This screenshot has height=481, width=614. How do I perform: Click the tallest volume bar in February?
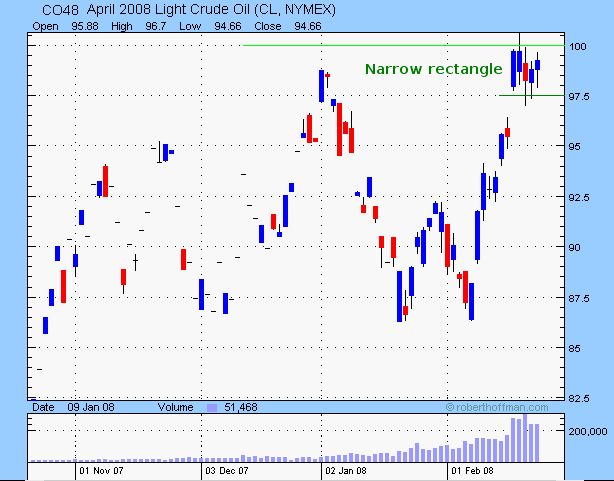[x=525, y=438]
